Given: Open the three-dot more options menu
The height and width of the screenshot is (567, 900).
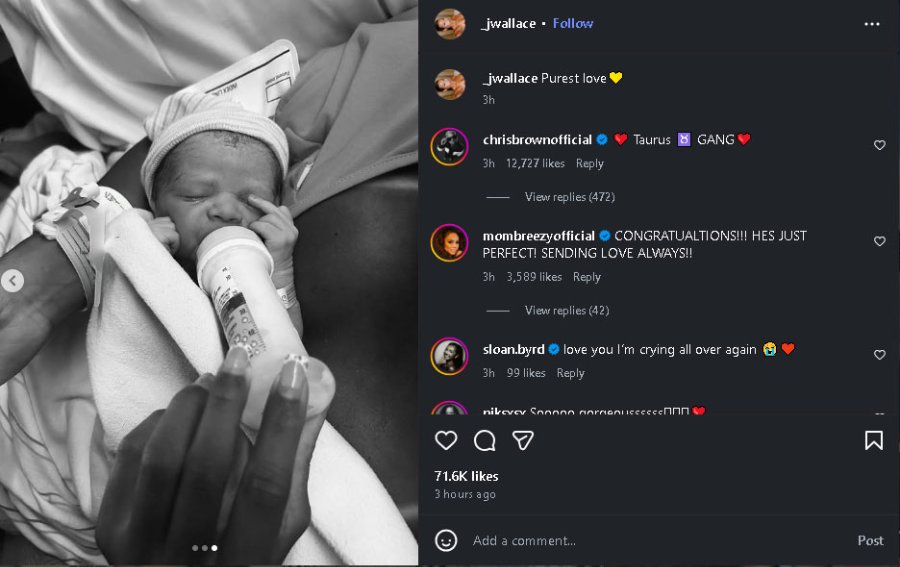Looking at the screenshot, I should tap(872, 23).
